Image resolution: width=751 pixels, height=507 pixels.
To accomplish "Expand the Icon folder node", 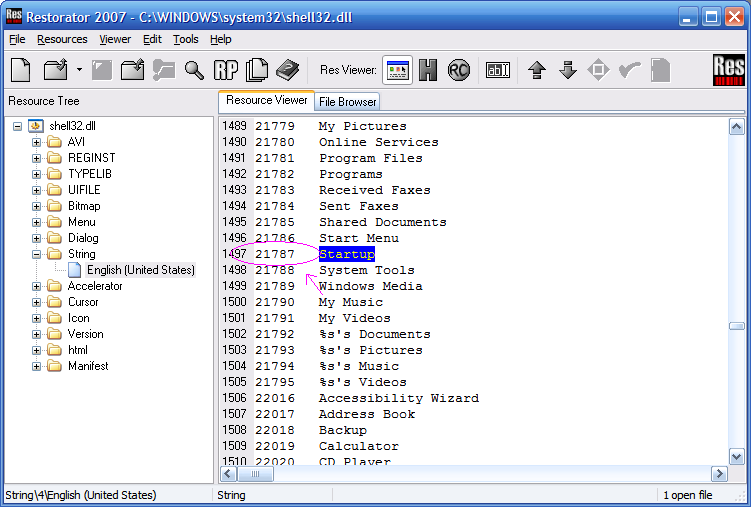I will point(36,318).
